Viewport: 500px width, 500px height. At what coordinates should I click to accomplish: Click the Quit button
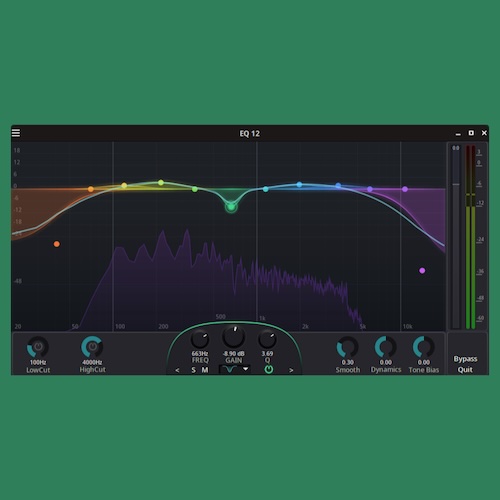(465, 369)
